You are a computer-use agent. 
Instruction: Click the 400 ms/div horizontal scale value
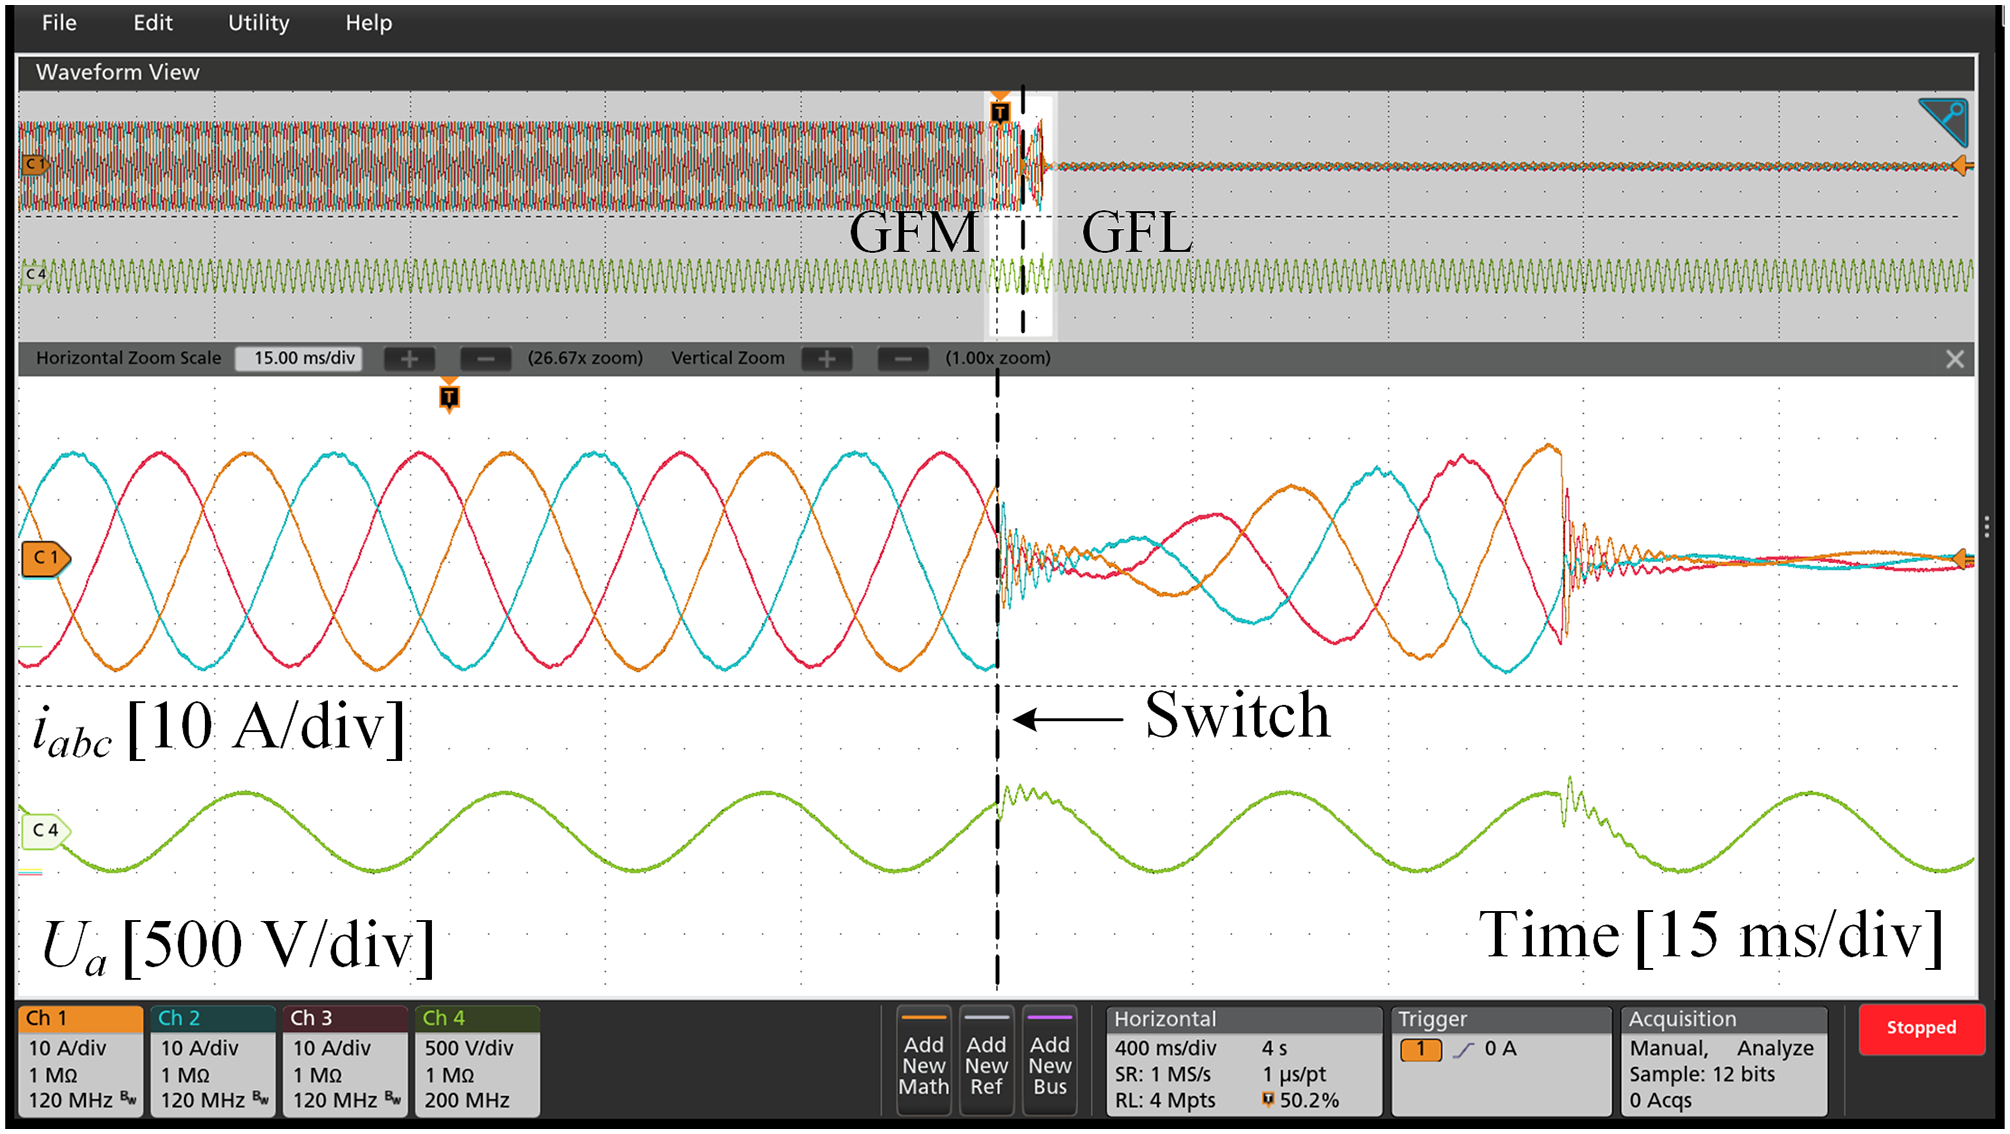pyautogui.click(x=1166, y=1048)
